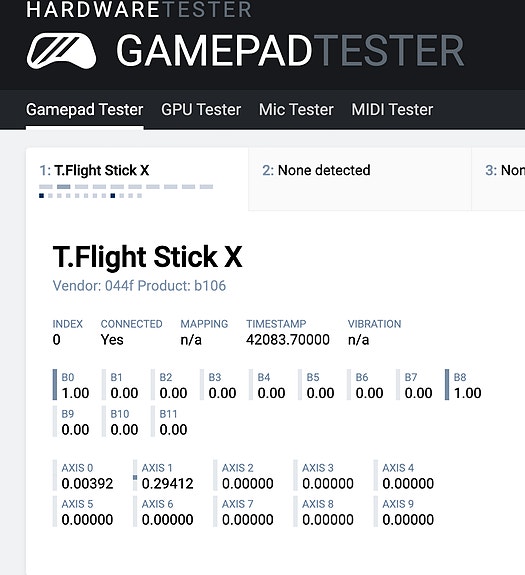Open the Gamepad Tester tab

click(85, 110)
